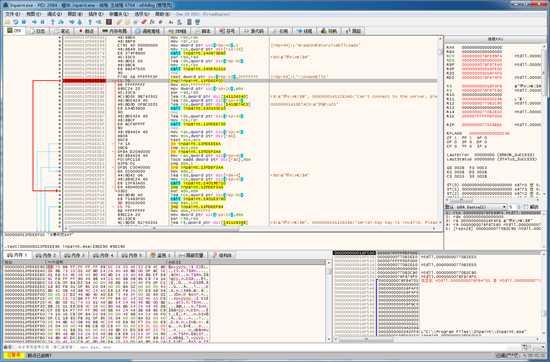Click the 隐藏FPU button above registers
The height and width of the screenshot is (362, 550).
pyautogui.click(x=496, y=39)
